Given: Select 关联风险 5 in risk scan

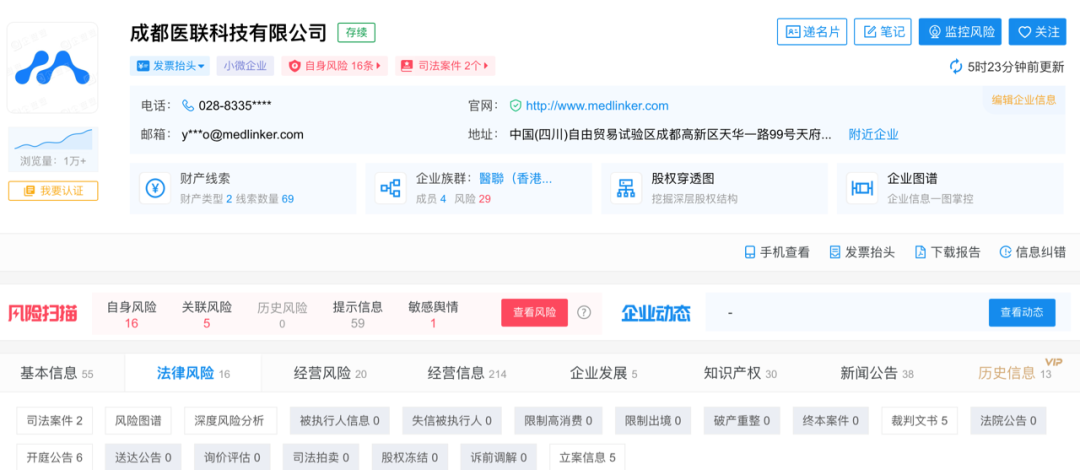Looking at the screenshot, I should click(207, 314).
